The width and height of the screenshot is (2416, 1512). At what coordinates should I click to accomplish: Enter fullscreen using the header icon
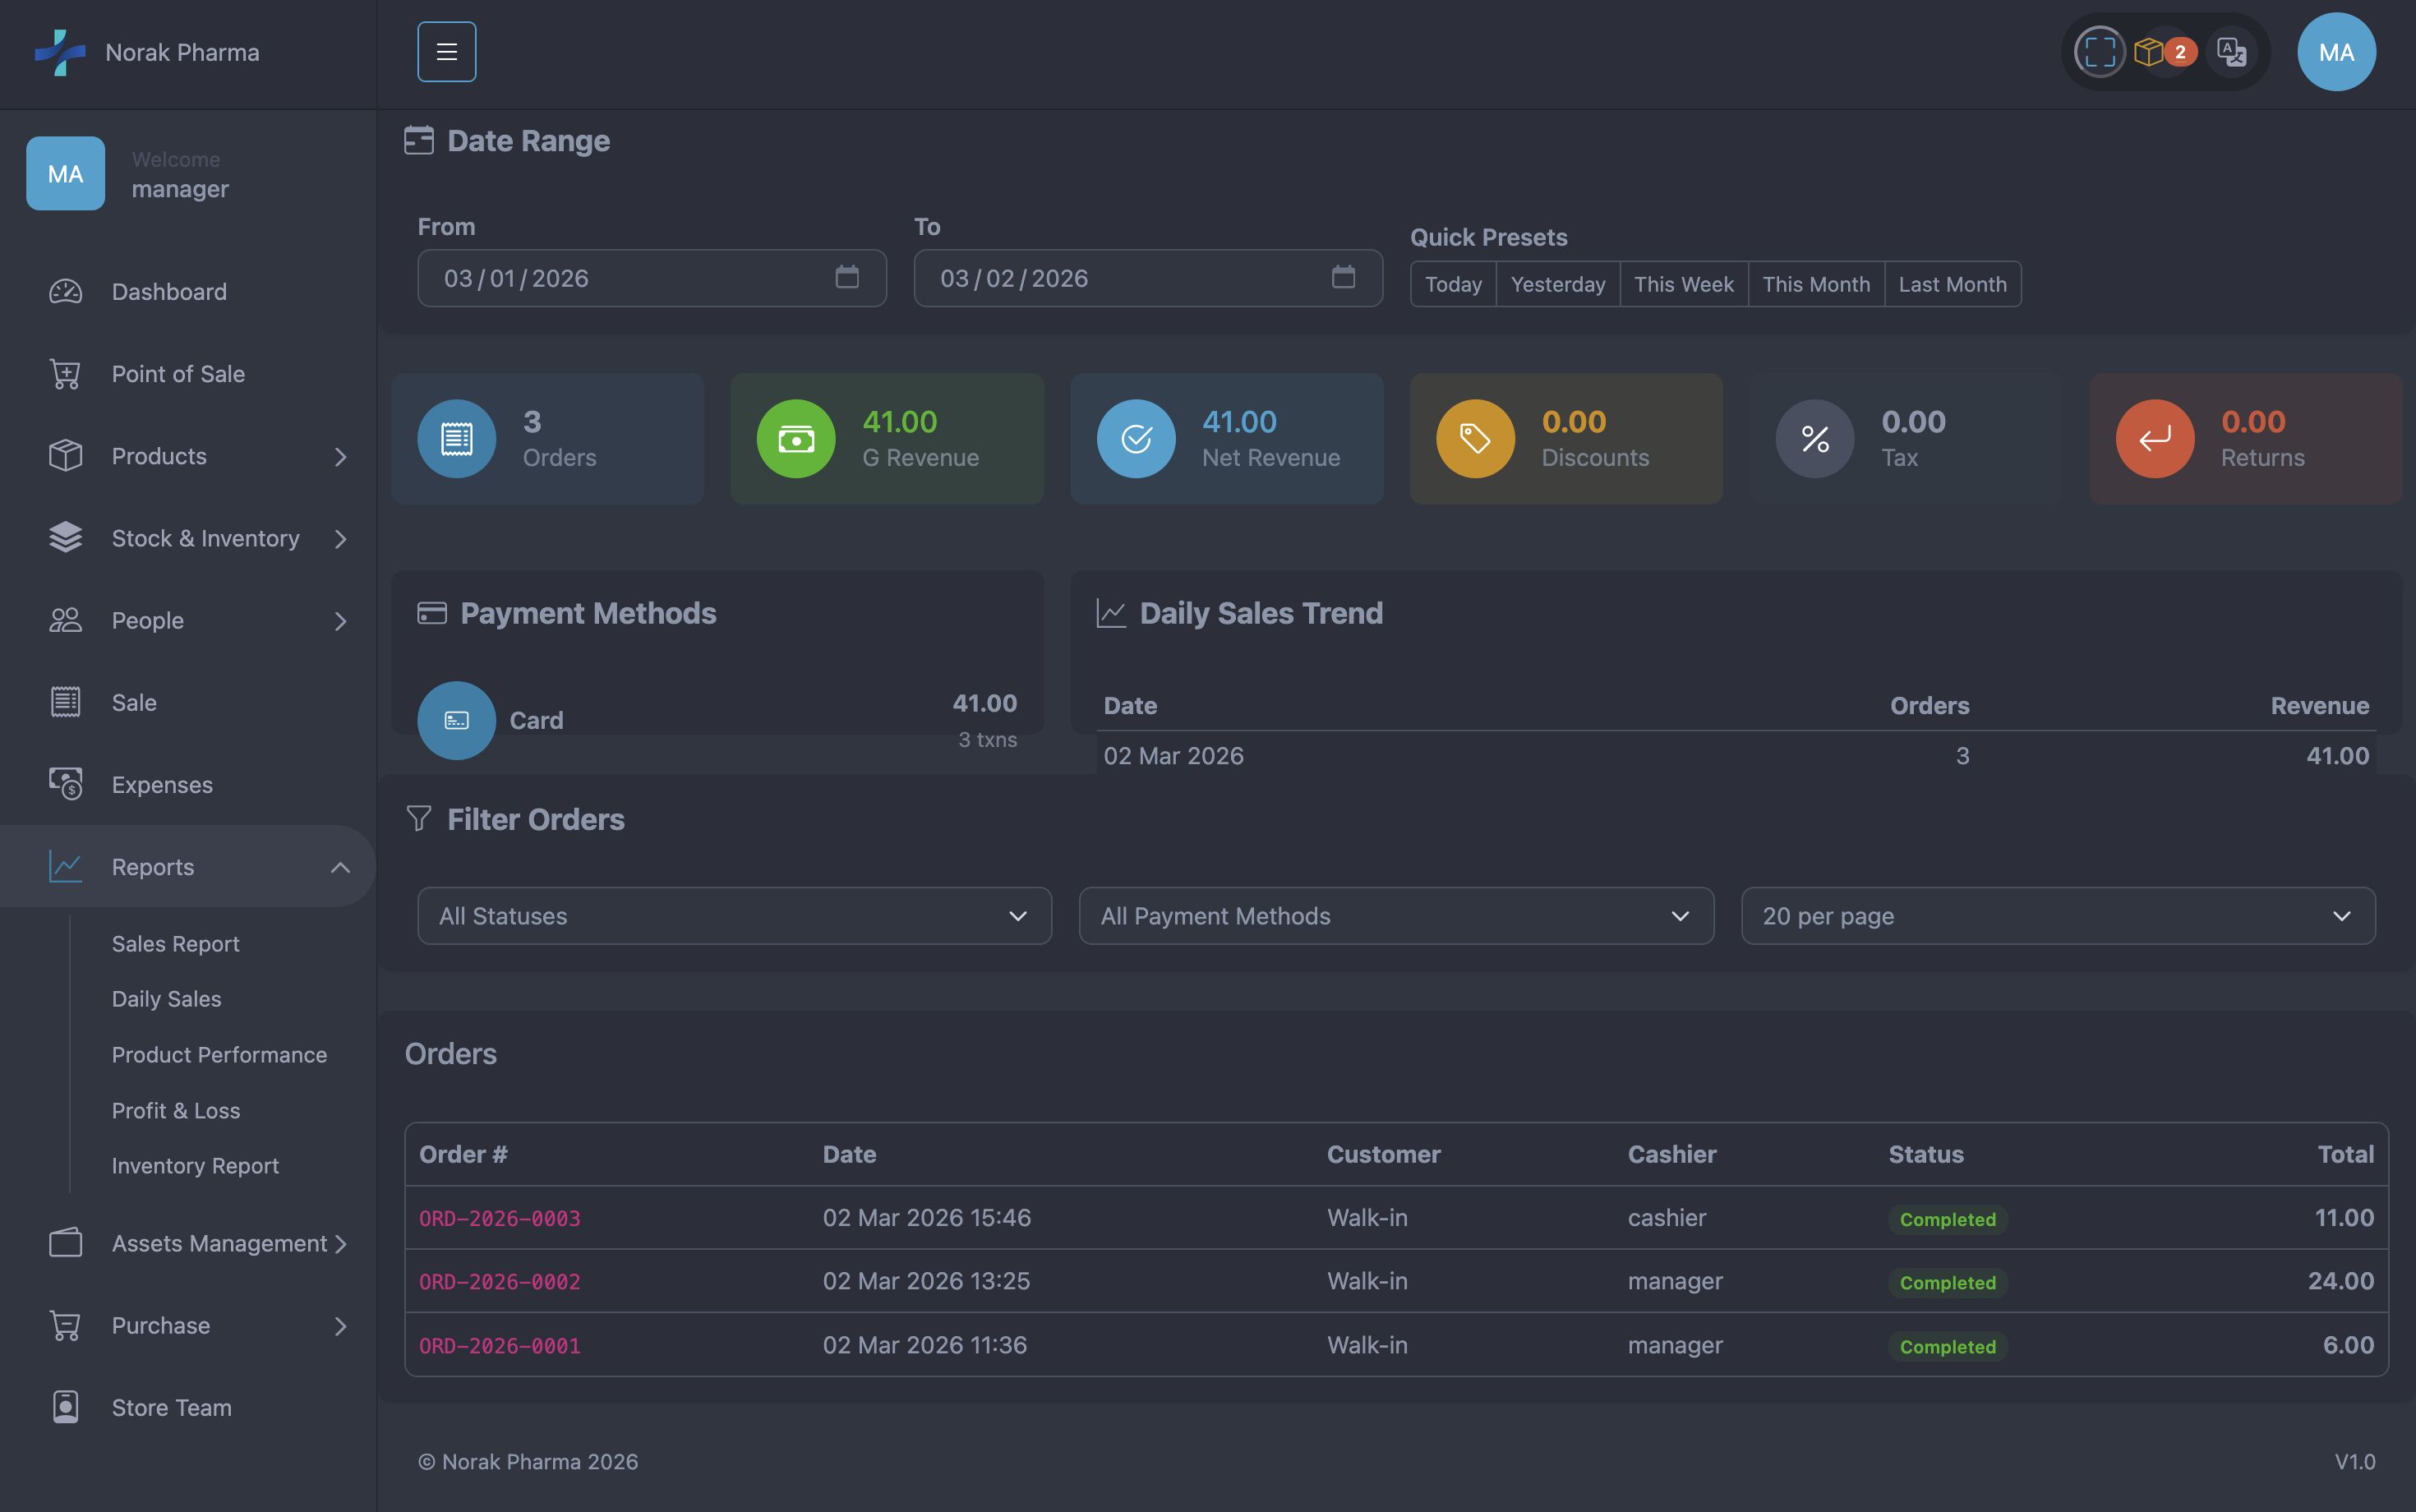[x=2099, y=52]
